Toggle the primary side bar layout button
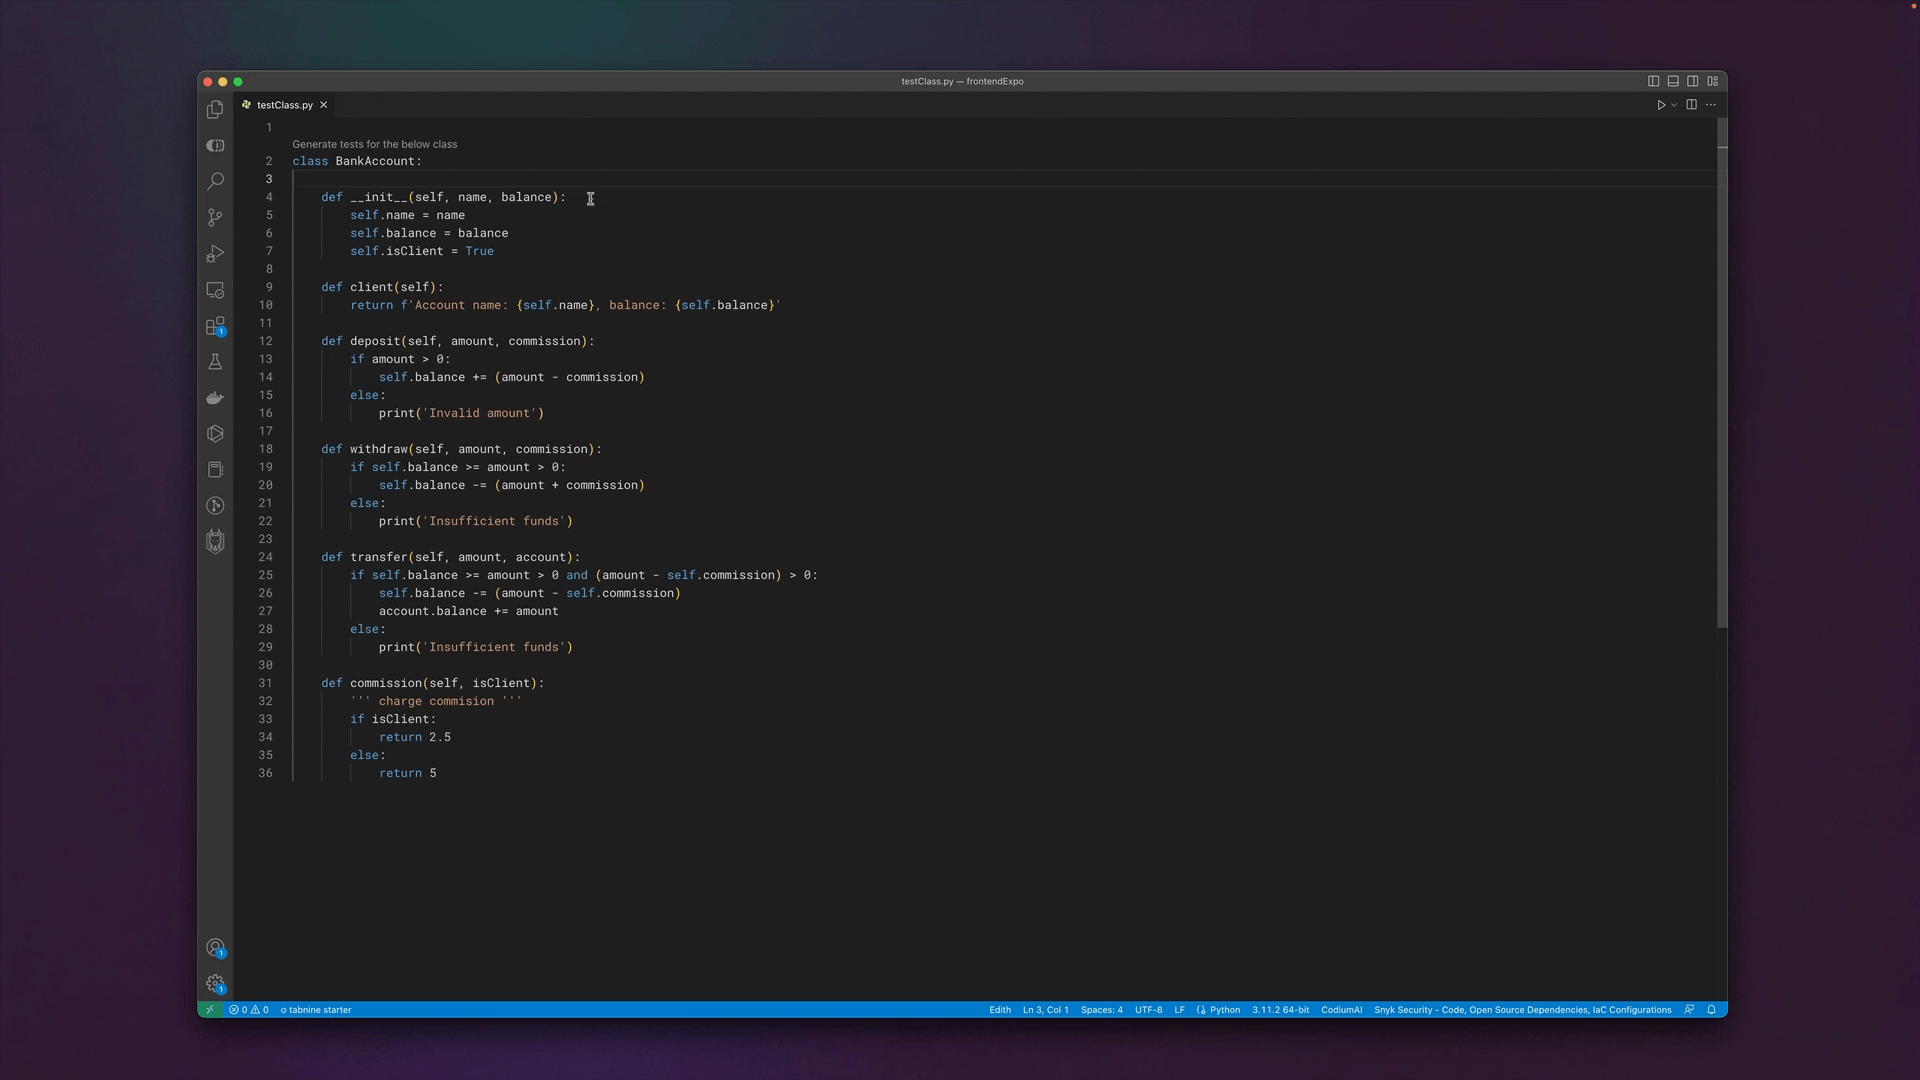1920x1080 pixels. (1653, 81)
